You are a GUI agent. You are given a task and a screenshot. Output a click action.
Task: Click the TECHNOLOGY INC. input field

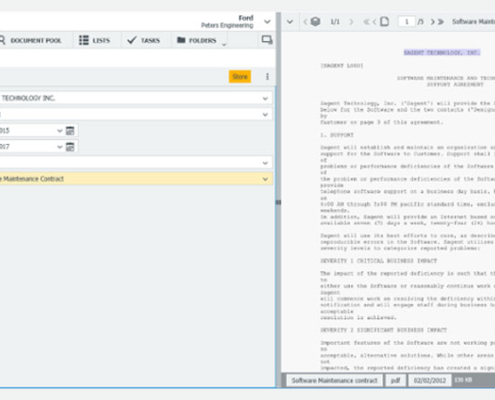point(136,98)
